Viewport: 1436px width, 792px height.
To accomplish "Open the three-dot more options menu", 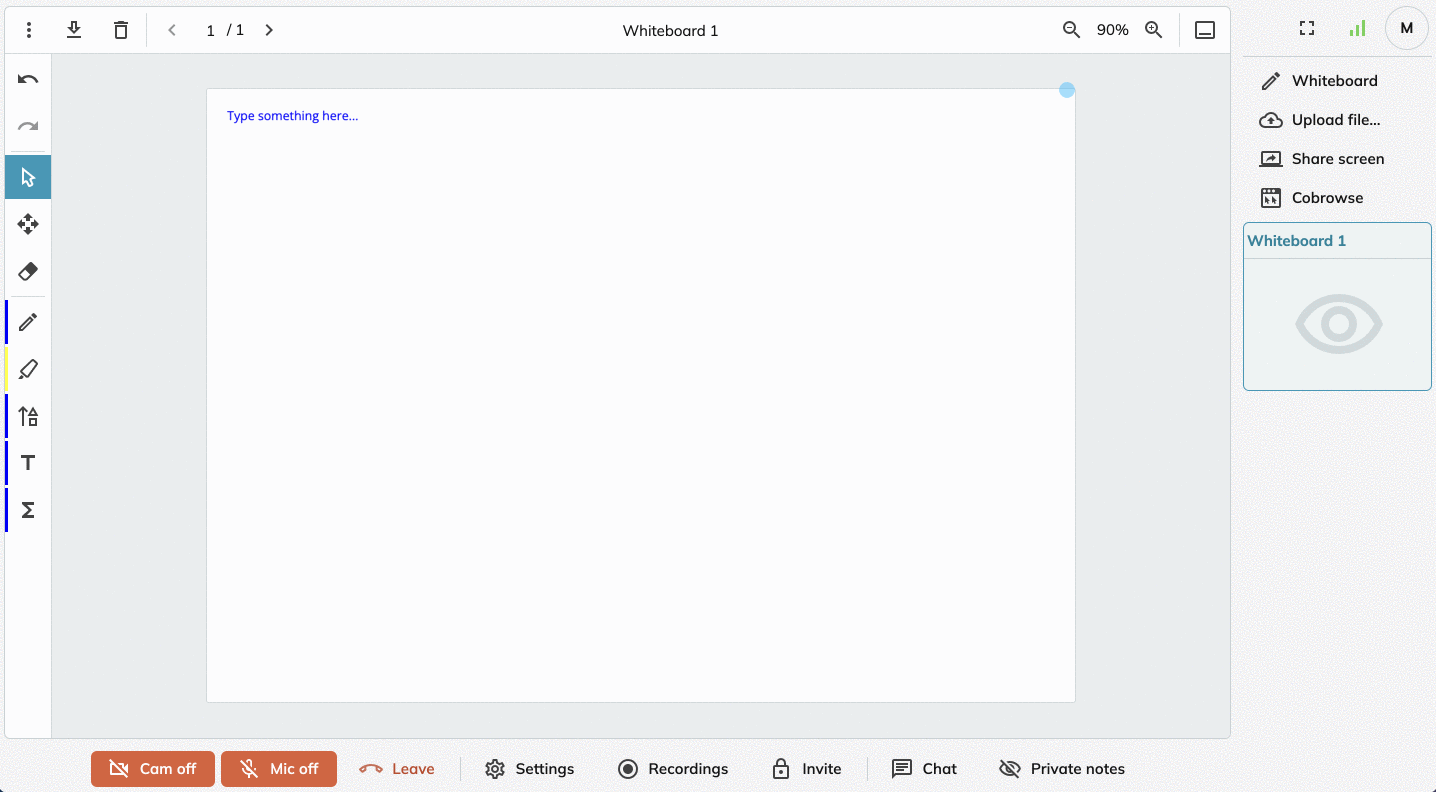I will pyautogui.click(x=29, y=30).
